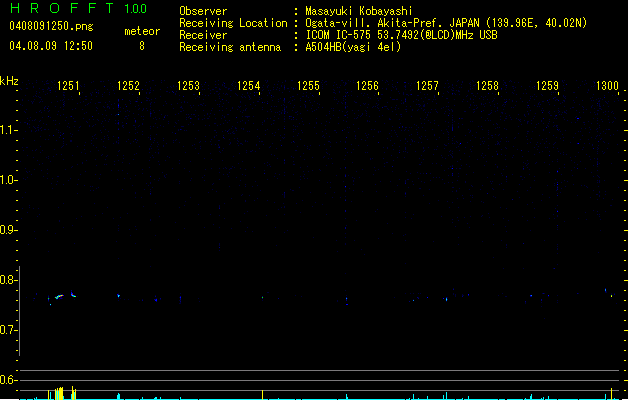Click the 1253 time axis marker
The height and width of the screenshot is (400, 629).
[188, 86]
